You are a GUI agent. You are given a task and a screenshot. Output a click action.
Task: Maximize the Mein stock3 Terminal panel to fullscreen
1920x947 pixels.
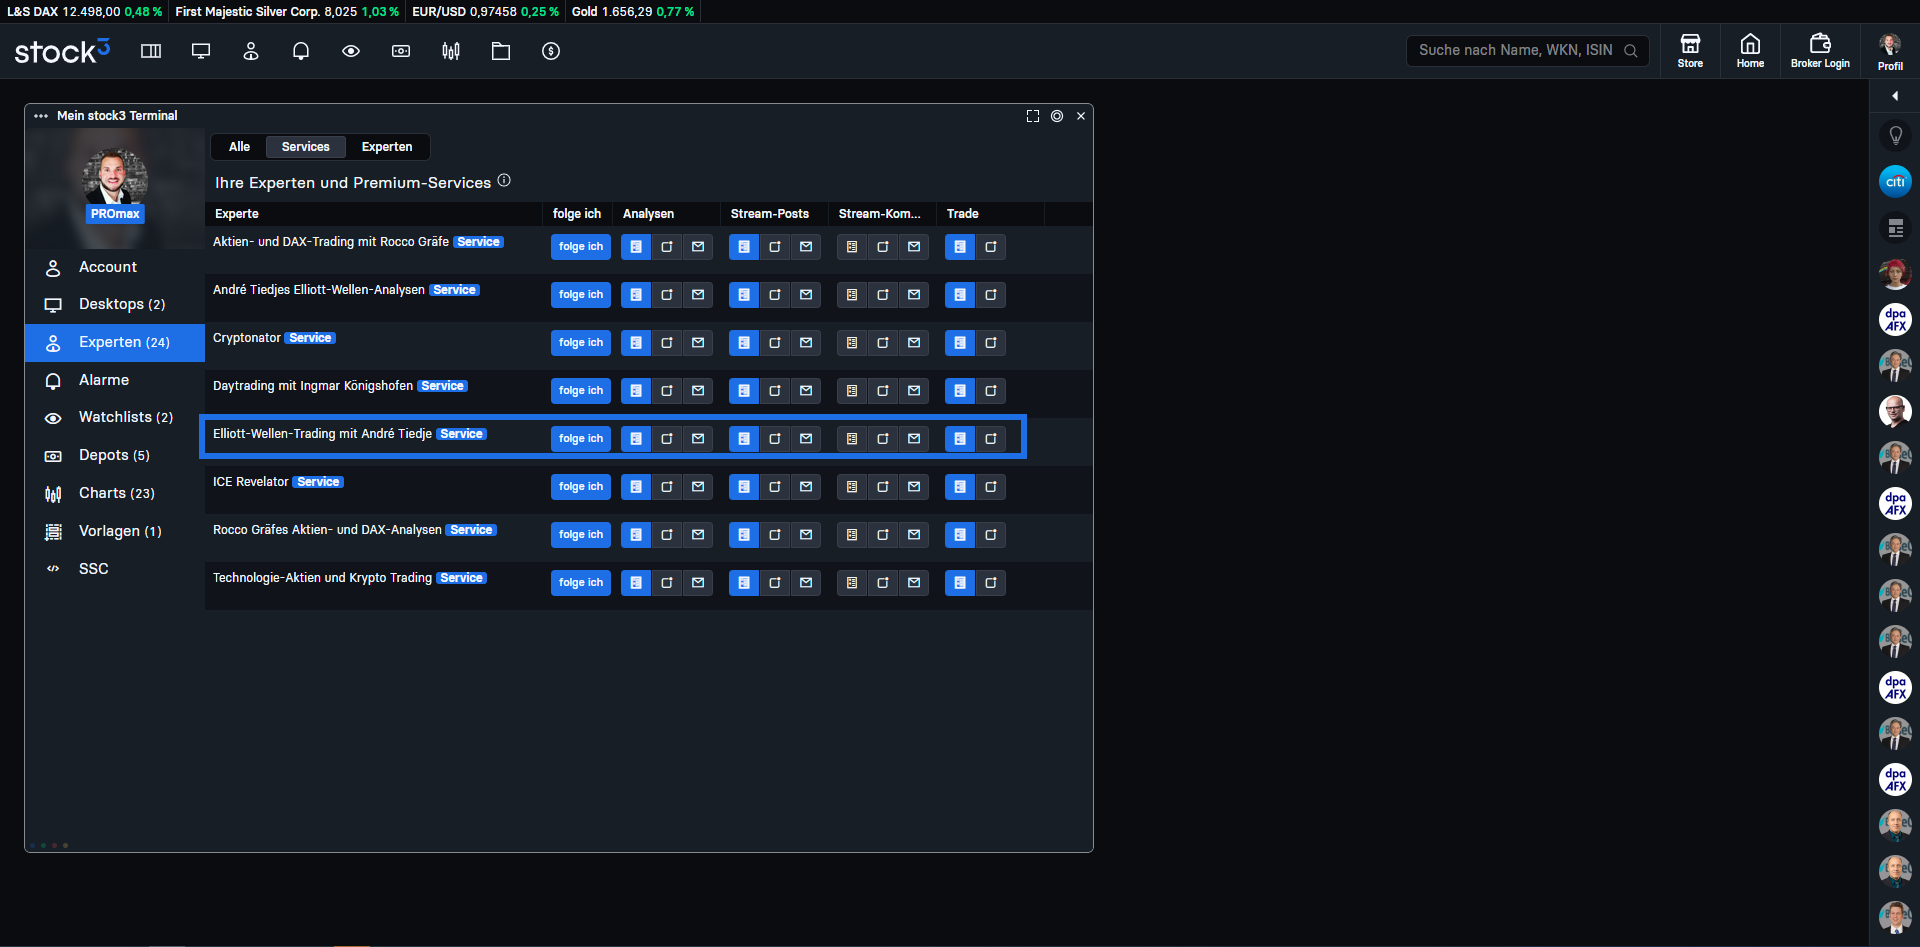(1033, 116)
